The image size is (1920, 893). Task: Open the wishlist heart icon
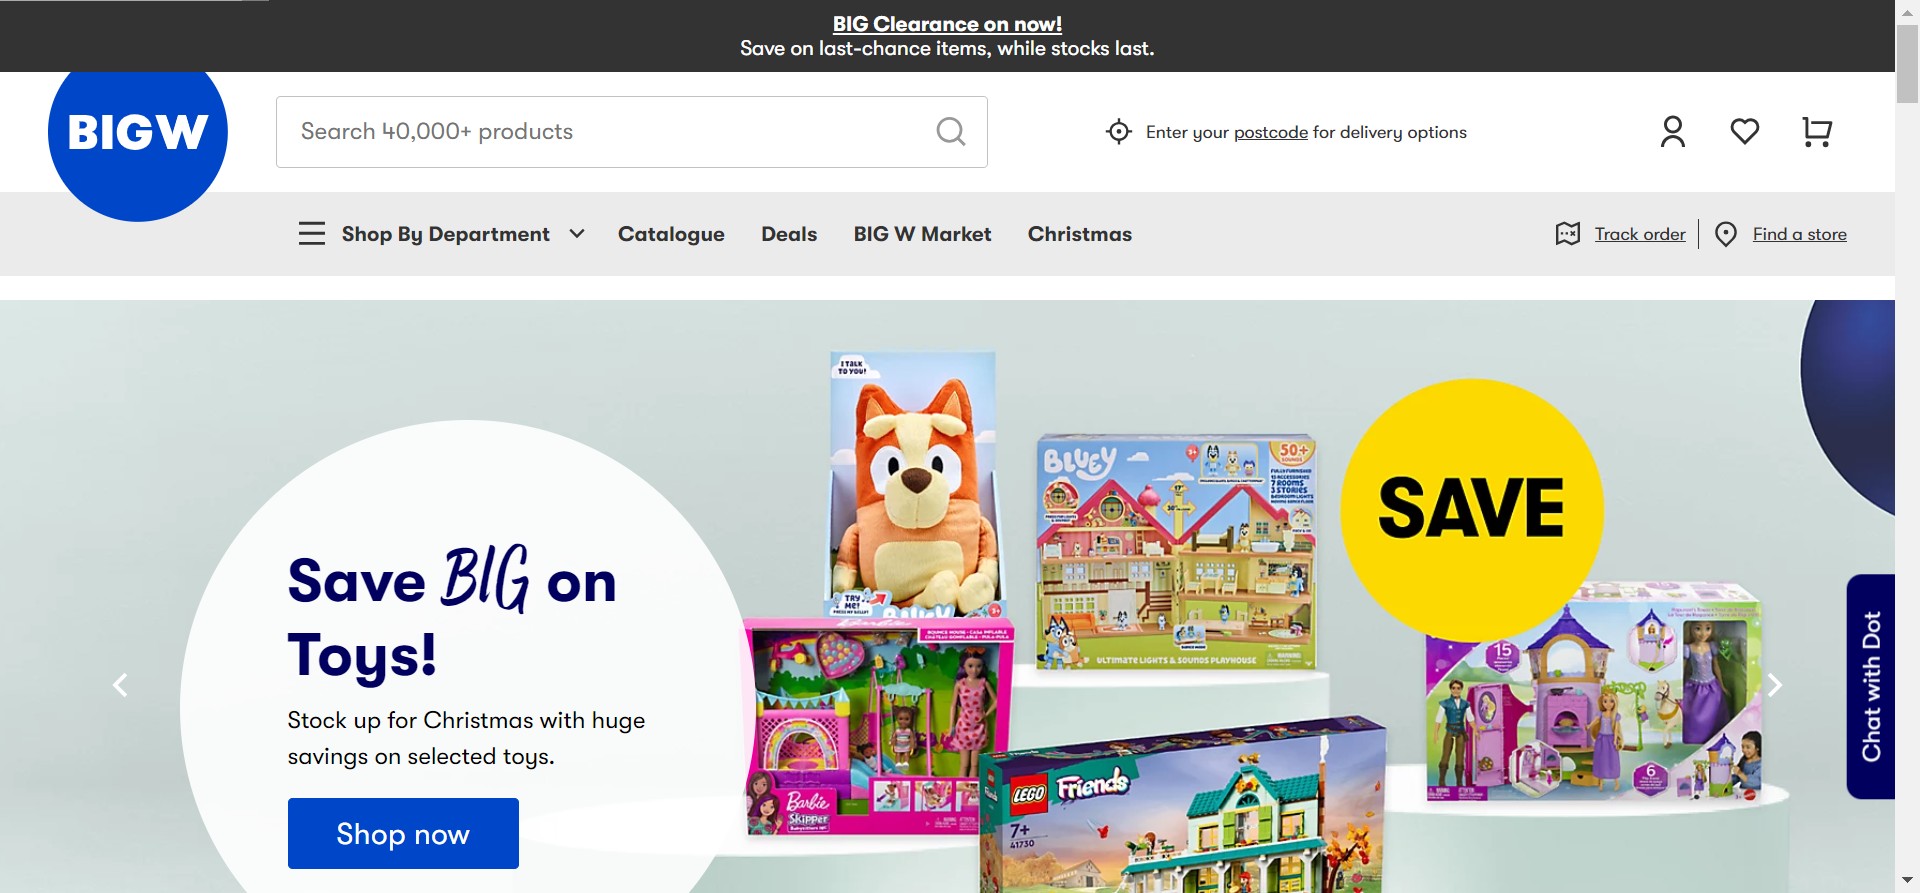coord(1745,131)
